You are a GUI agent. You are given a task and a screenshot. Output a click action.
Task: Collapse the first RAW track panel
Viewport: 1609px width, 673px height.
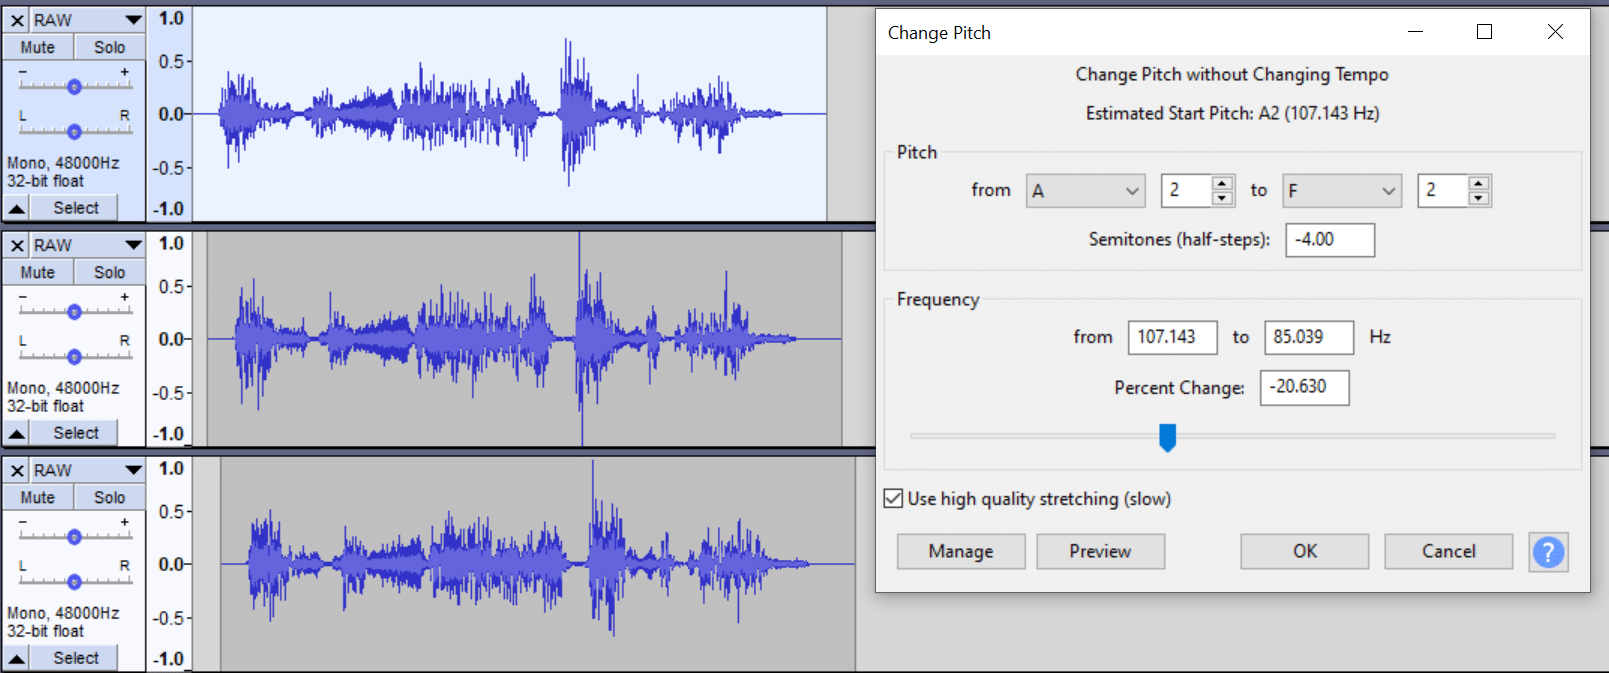coord(16,207)
